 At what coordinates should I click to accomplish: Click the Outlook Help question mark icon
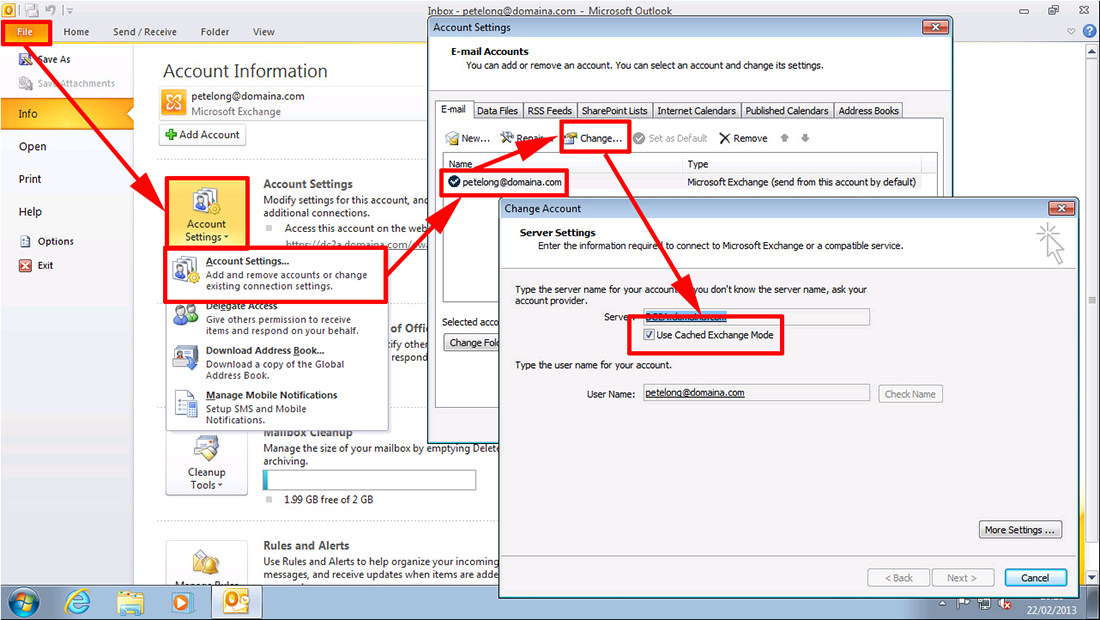tap(1089, 32)
